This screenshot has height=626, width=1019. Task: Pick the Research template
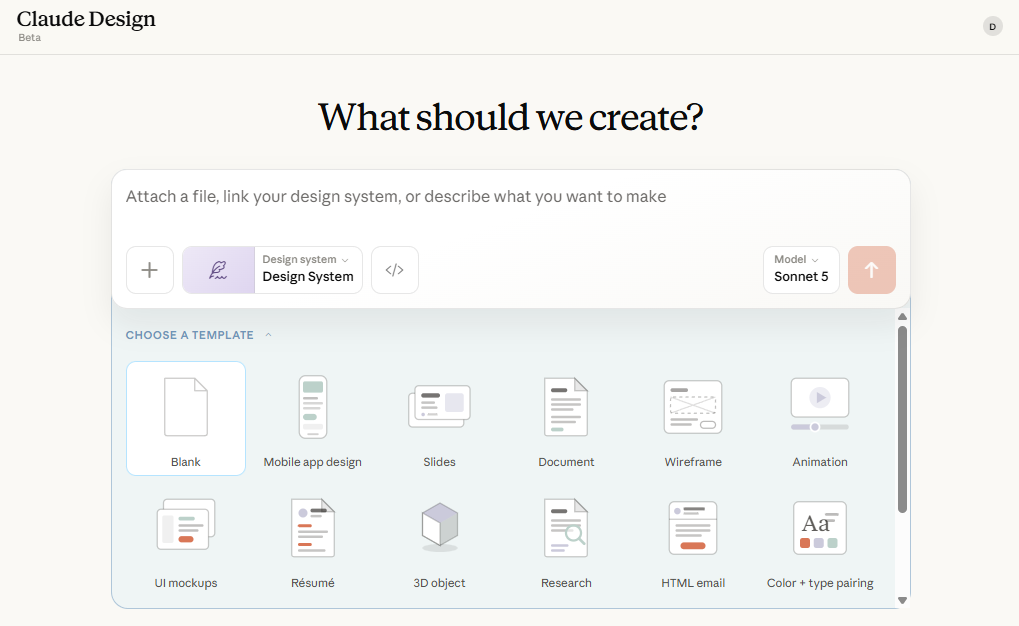click(x=566, y=540)
